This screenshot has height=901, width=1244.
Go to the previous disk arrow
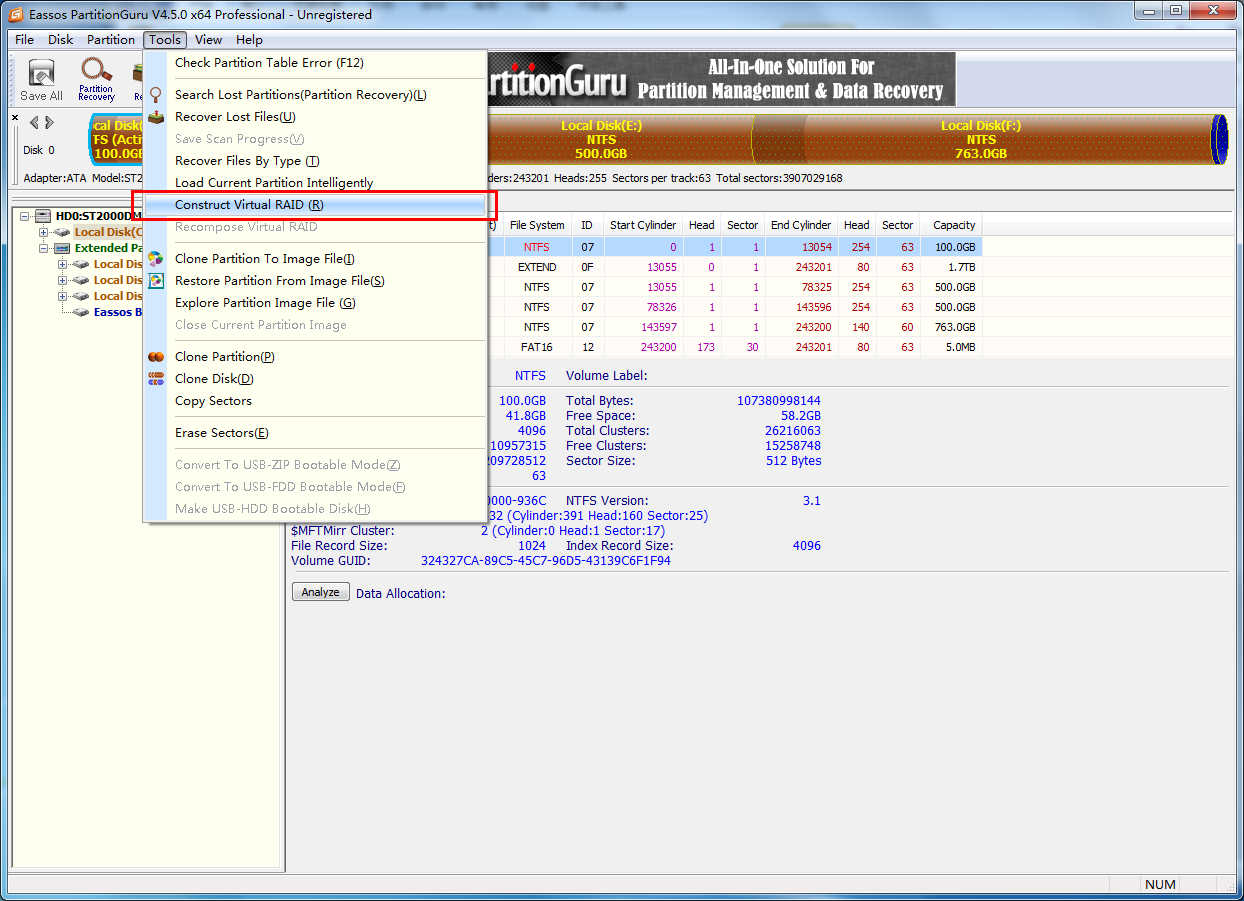point(34,123)
